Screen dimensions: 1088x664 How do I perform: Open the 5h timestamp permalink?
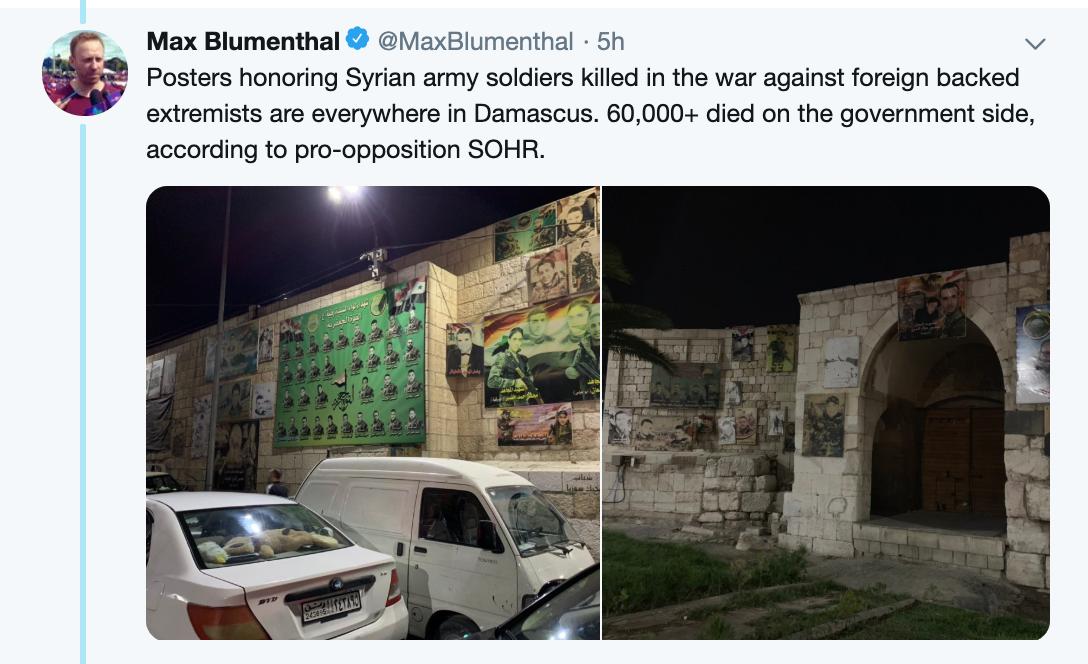pos(611,42)
